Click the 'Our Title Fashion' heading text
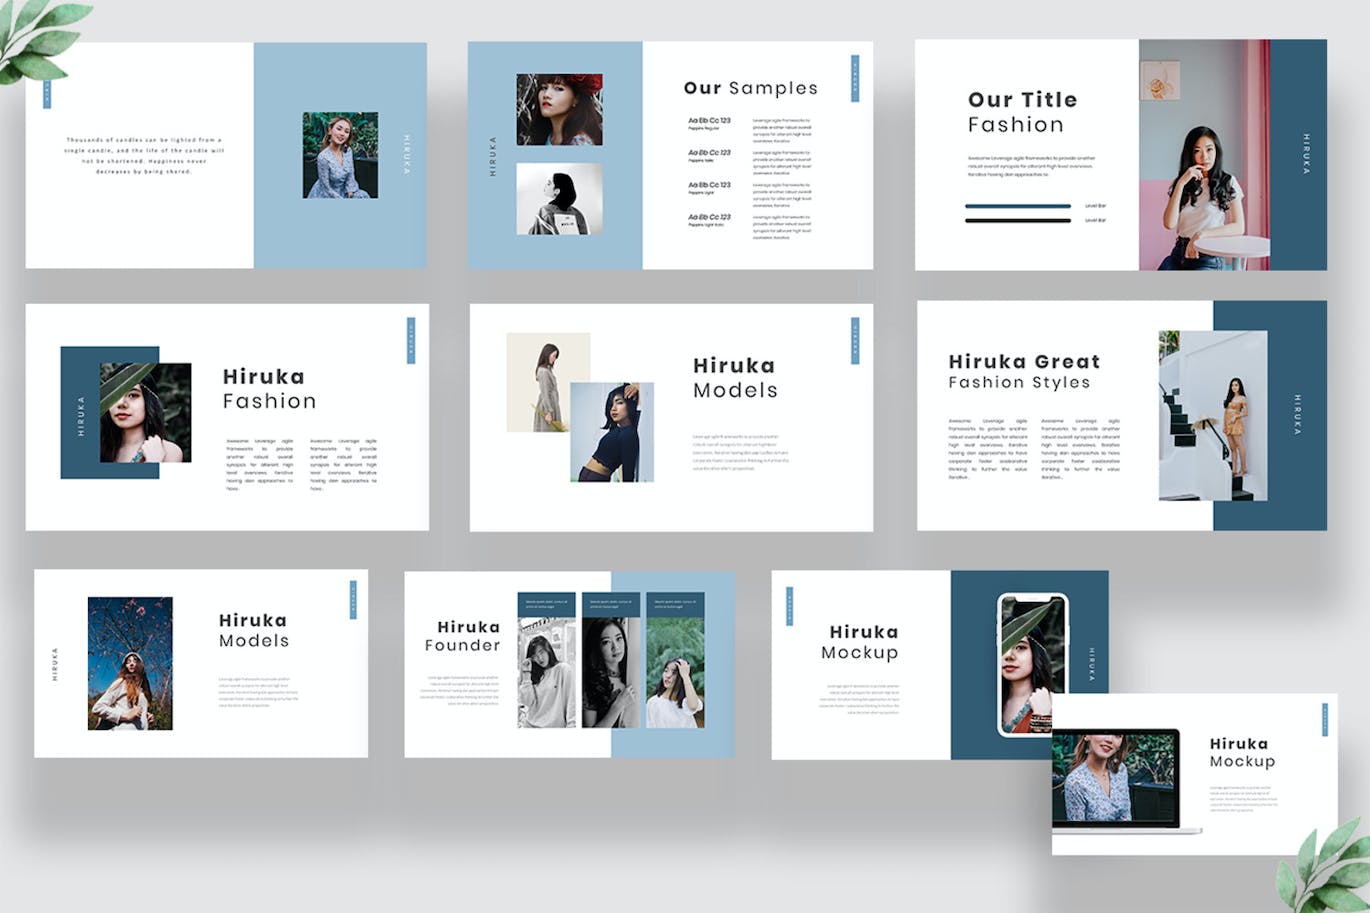Viewport: 1370px width, 913px height. click(1023, 111)
